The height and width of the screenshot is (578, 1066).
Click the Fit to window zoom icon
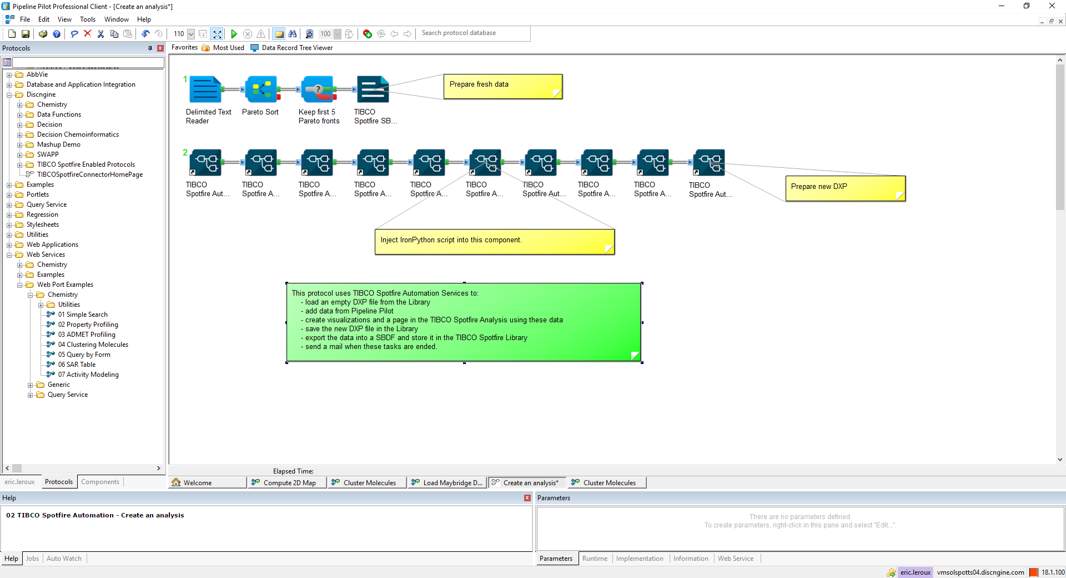point(217,33)
